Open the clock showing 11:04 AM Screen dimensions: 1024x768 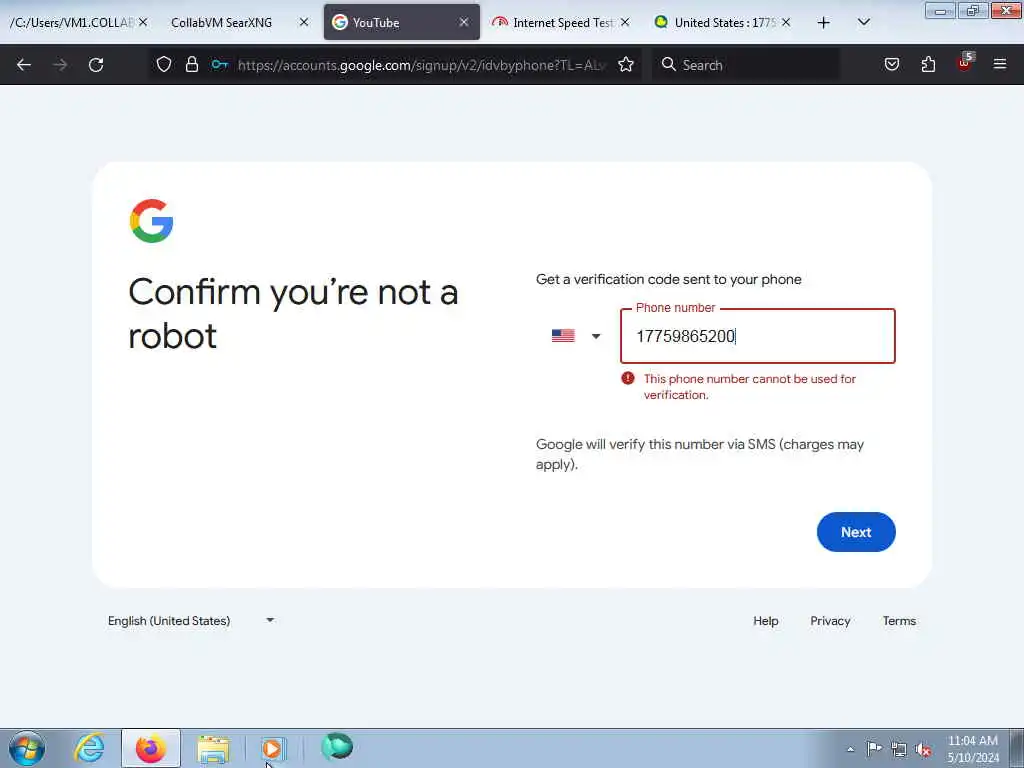pyautogui.click(x=972, y=749)
